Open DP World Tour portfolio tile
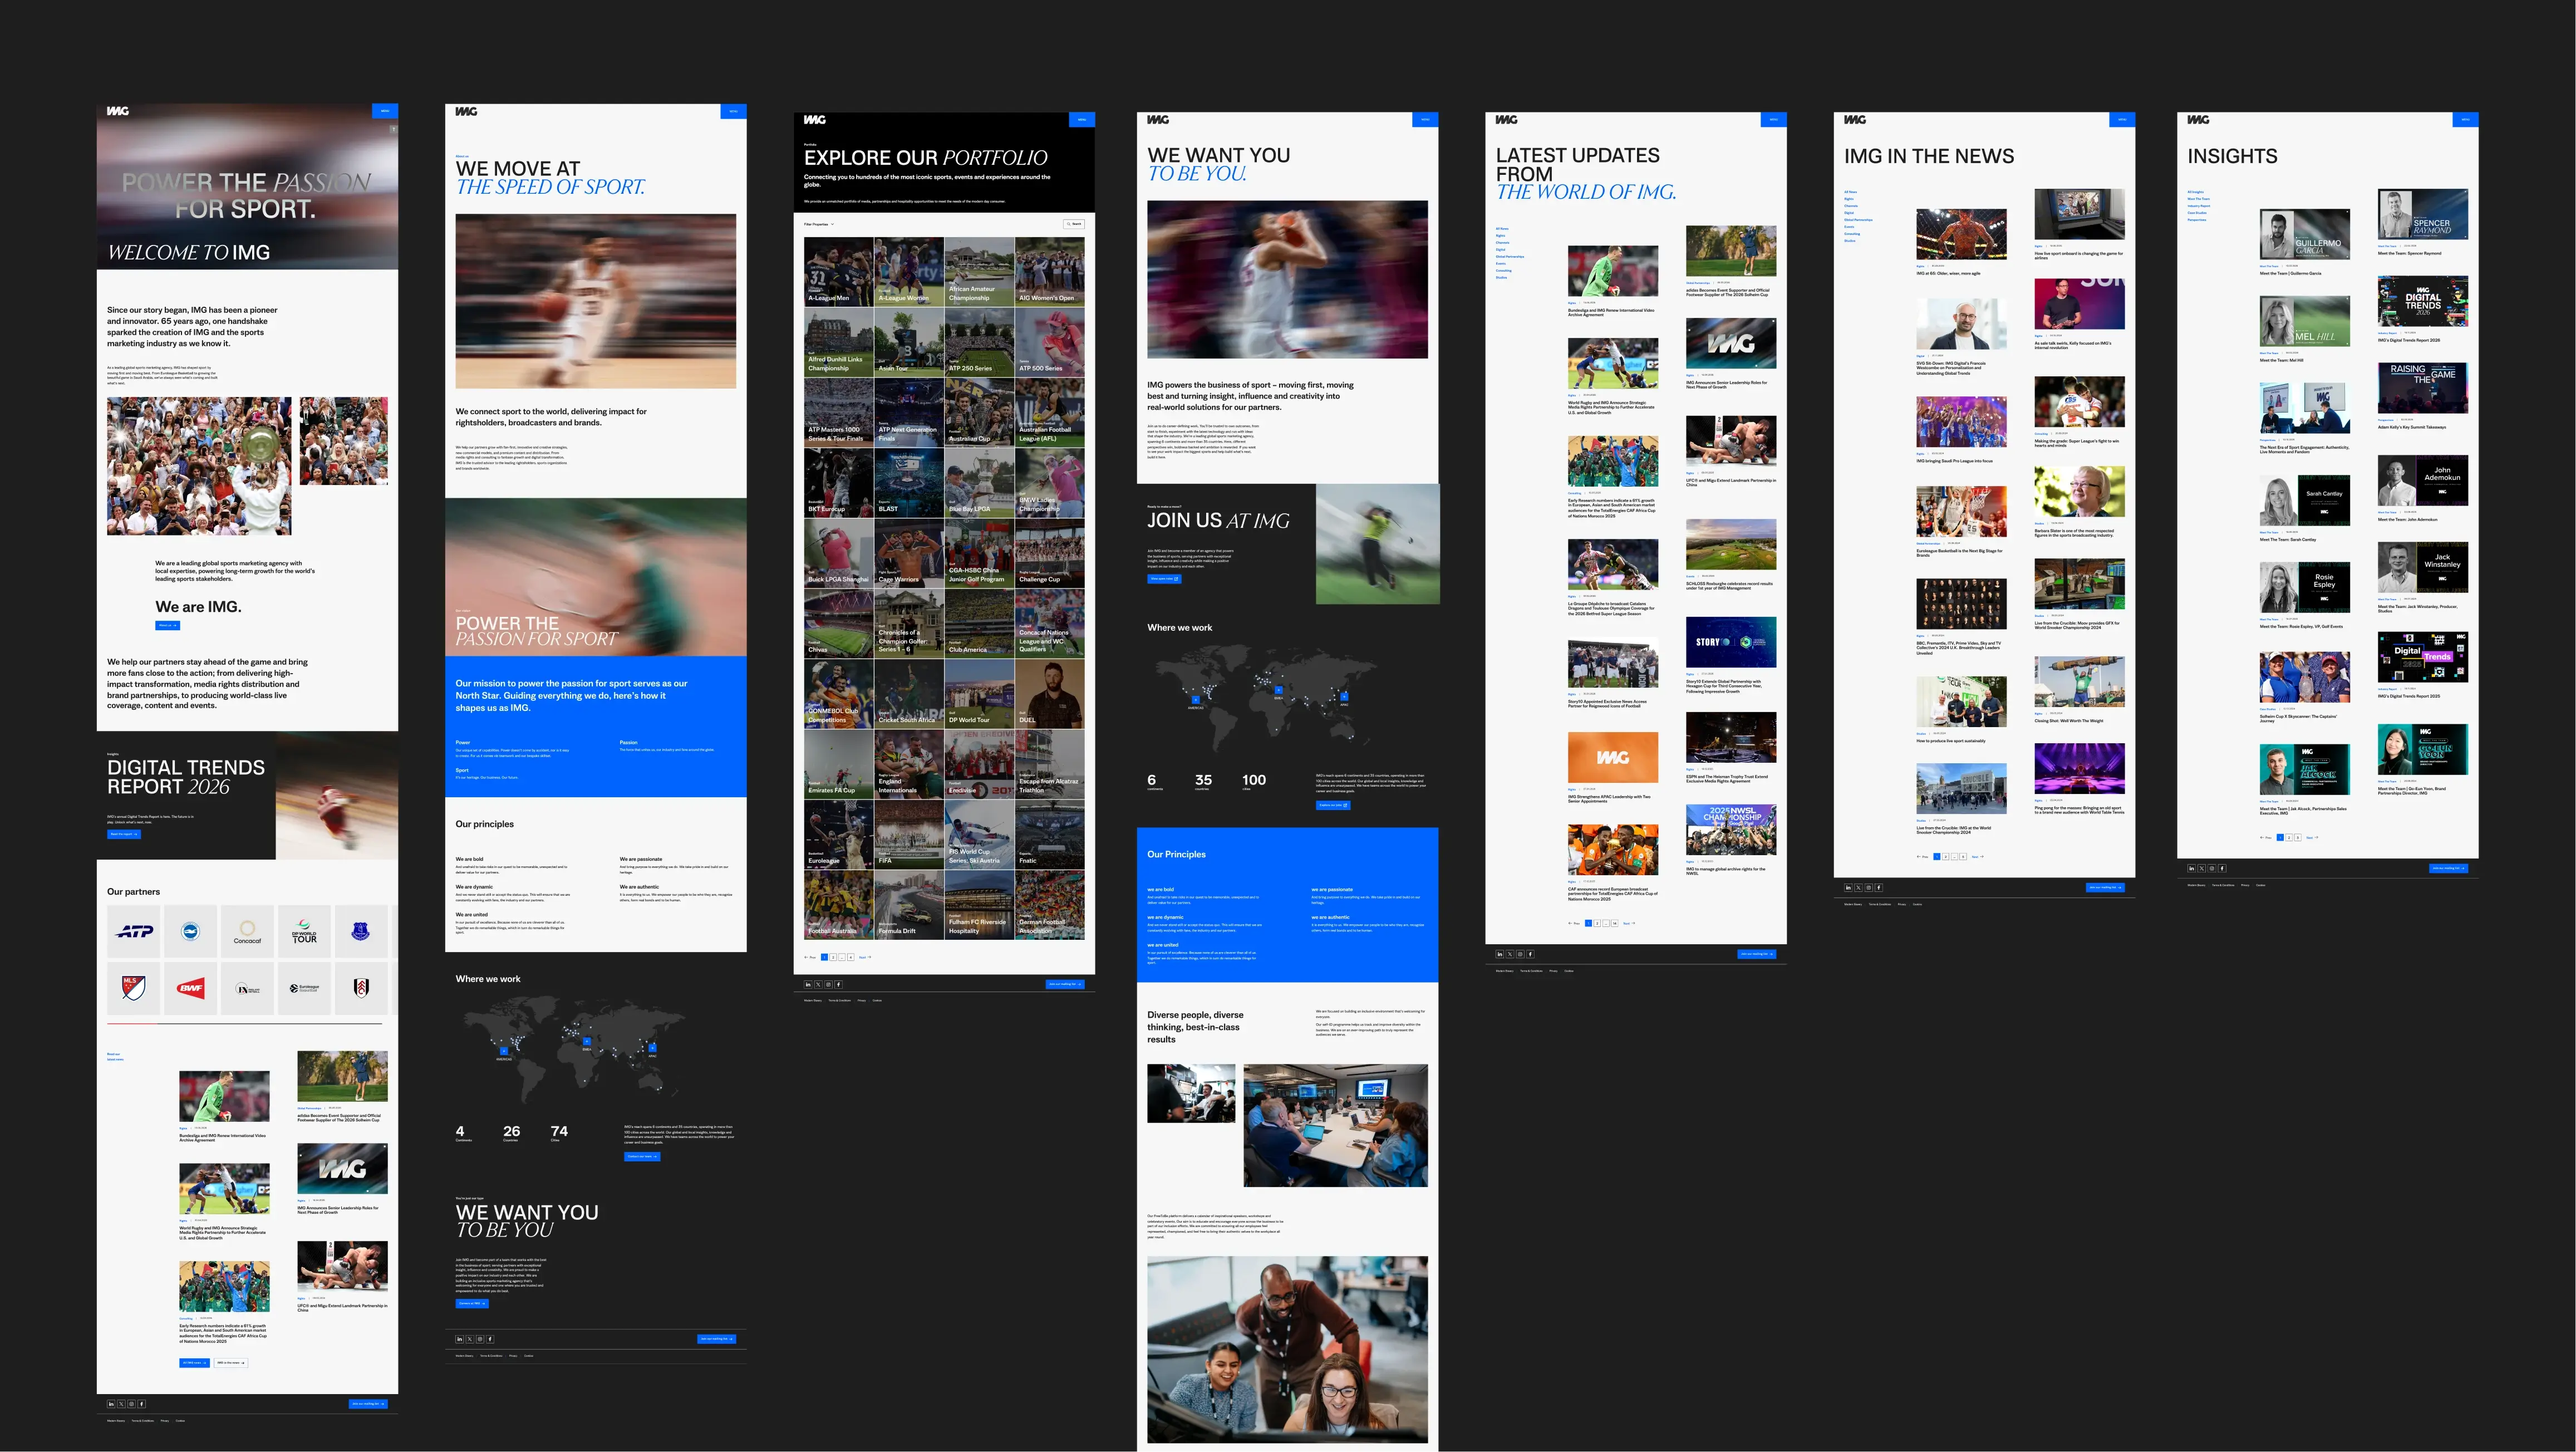 (x=979, y=693)
